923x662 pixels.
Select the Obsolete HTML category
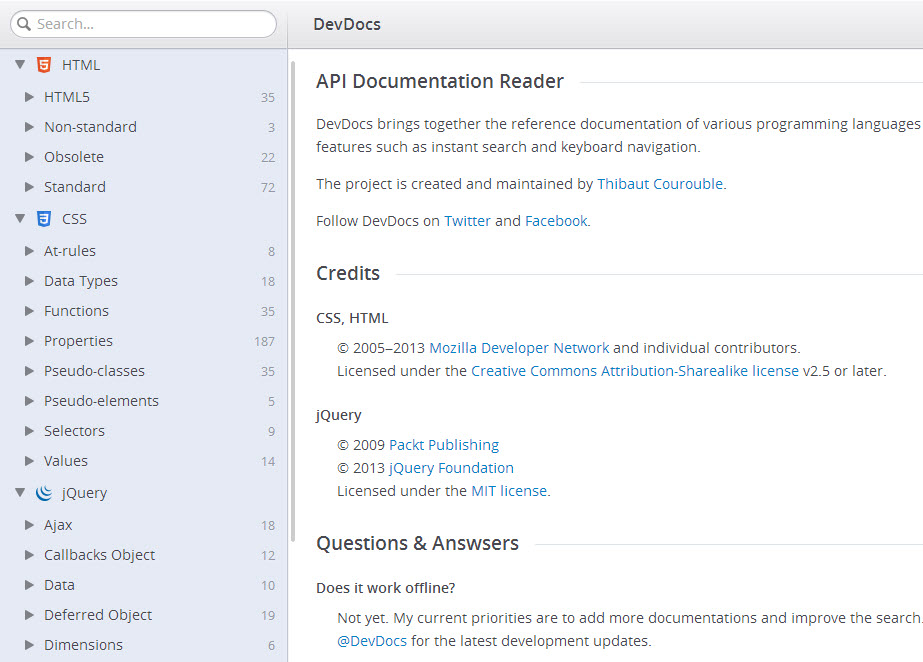tap(74, 157)
